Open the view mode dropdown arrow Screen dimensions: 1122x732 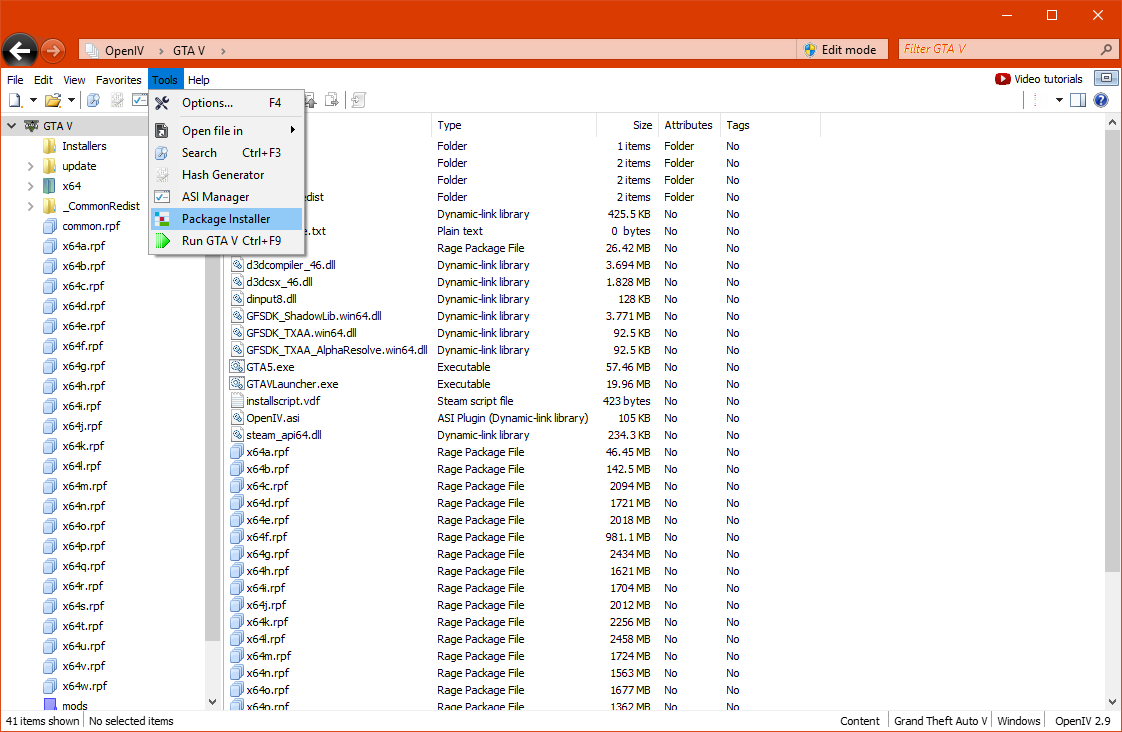[x=1059, y=100]
